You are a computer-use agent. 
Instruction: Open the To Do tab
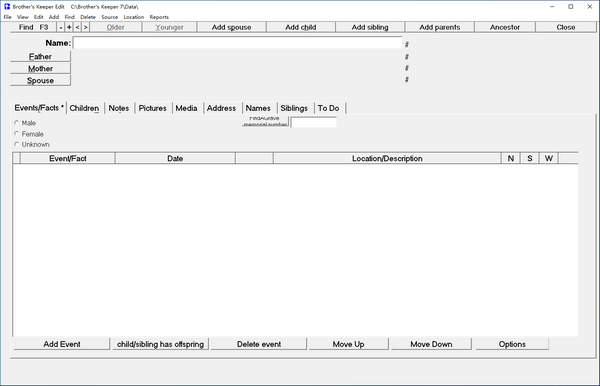point(328,108)
